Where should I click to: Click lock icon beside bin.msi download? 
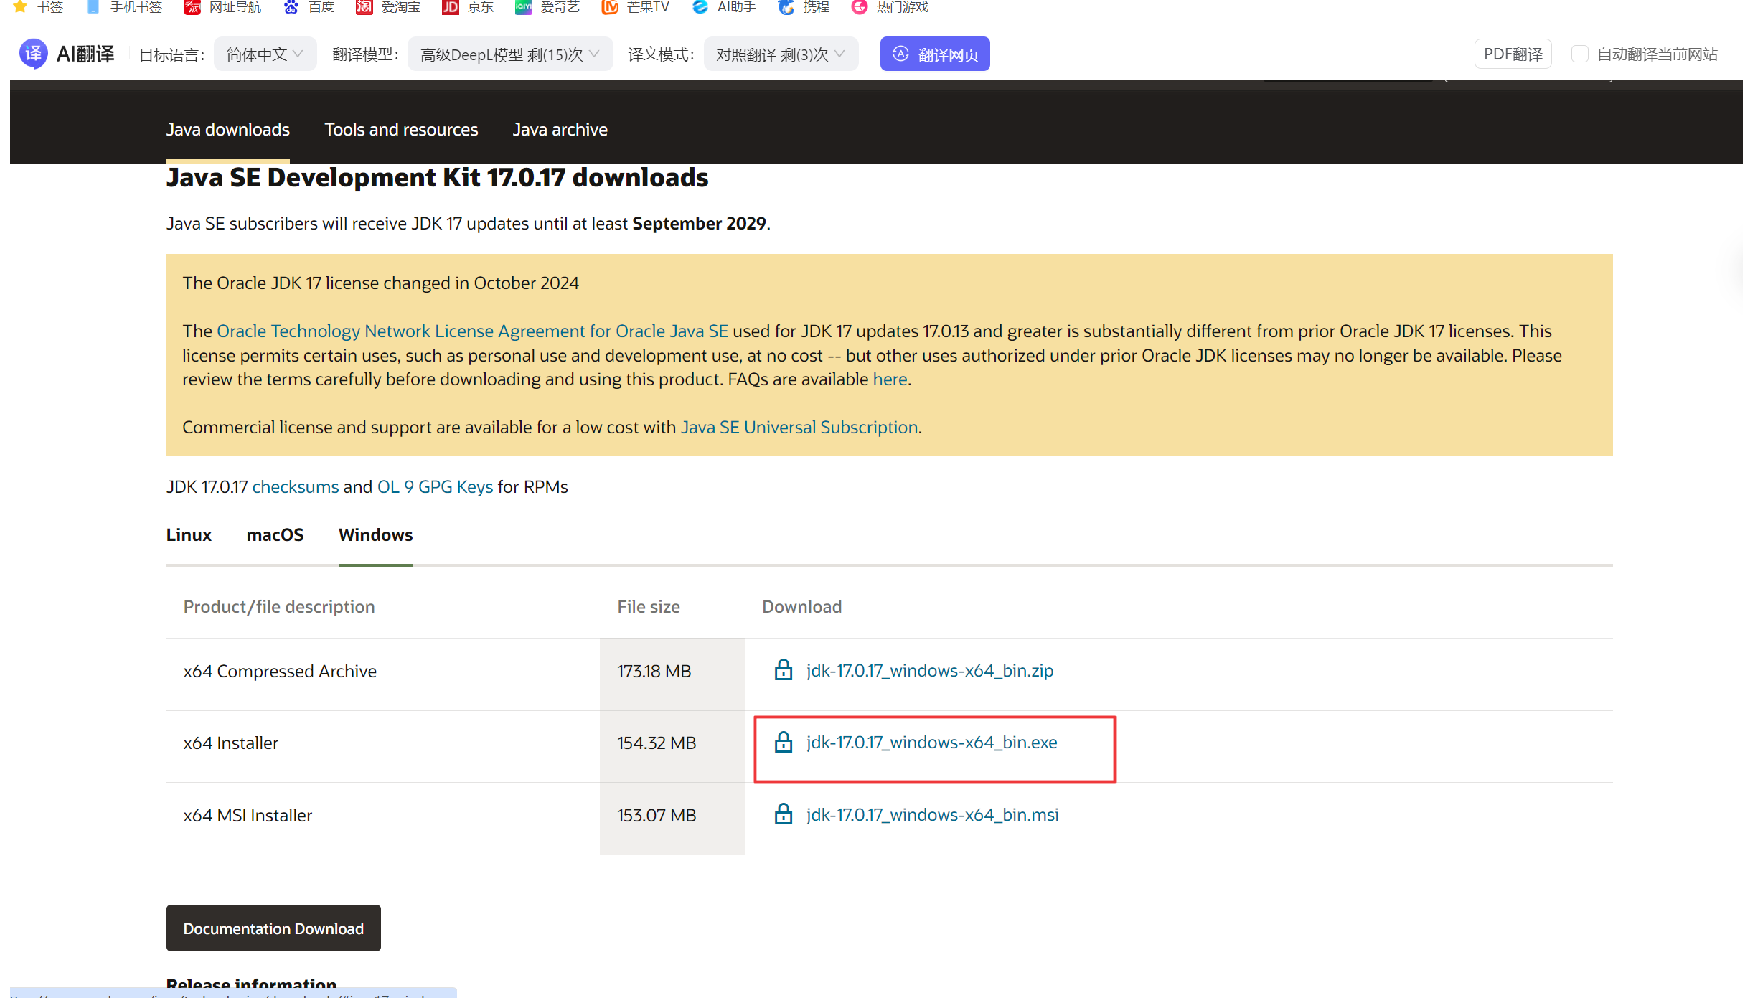click(x=784, y=814)
